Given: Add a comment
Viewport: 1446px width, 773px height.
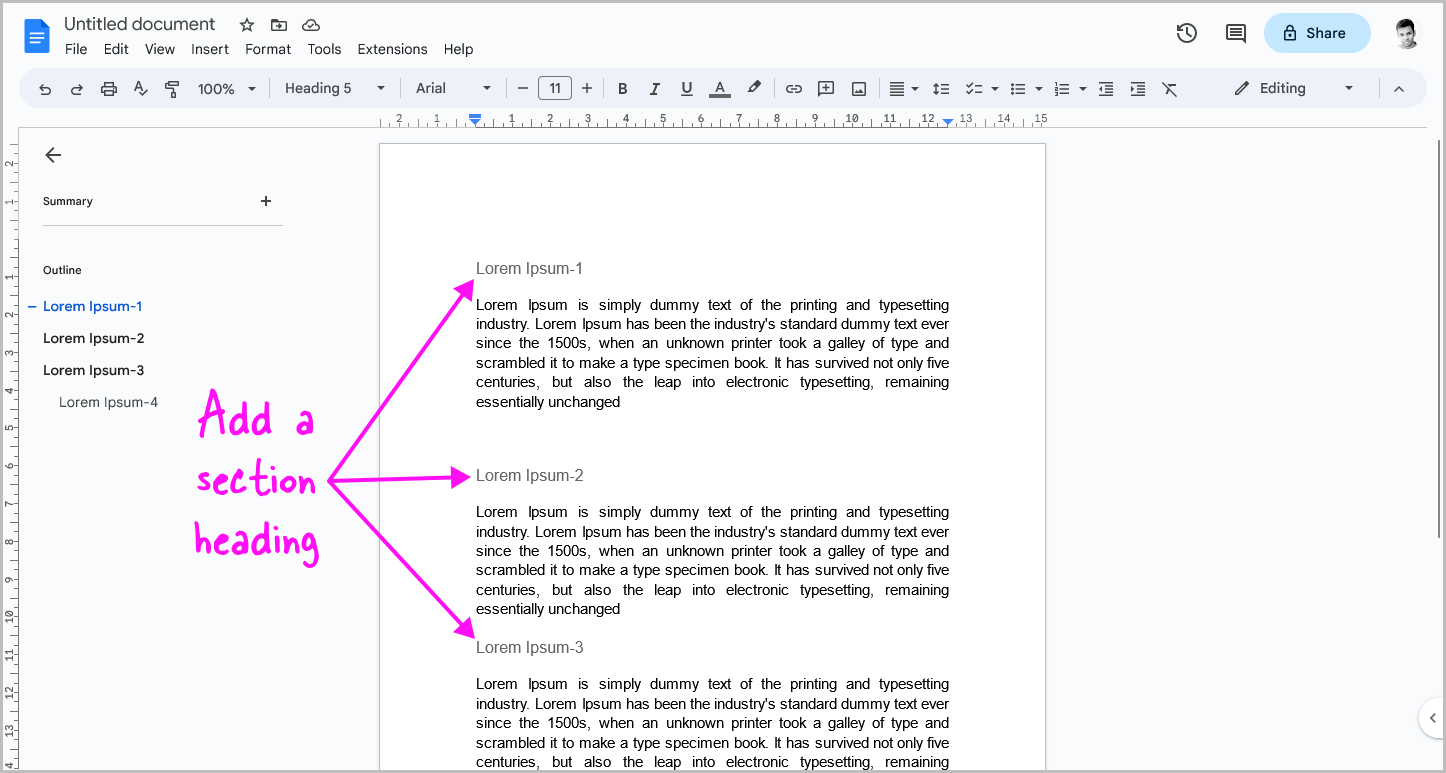Looking at the screenshot, I should [825, 88].
